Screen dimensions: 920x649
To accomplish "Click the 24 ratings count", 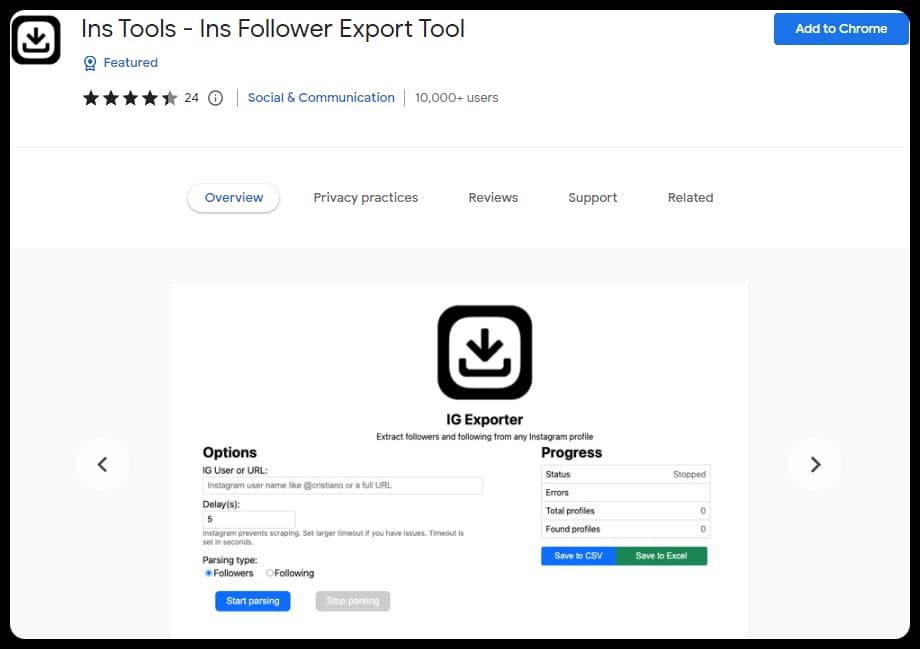I will click(x=191, y=98).
